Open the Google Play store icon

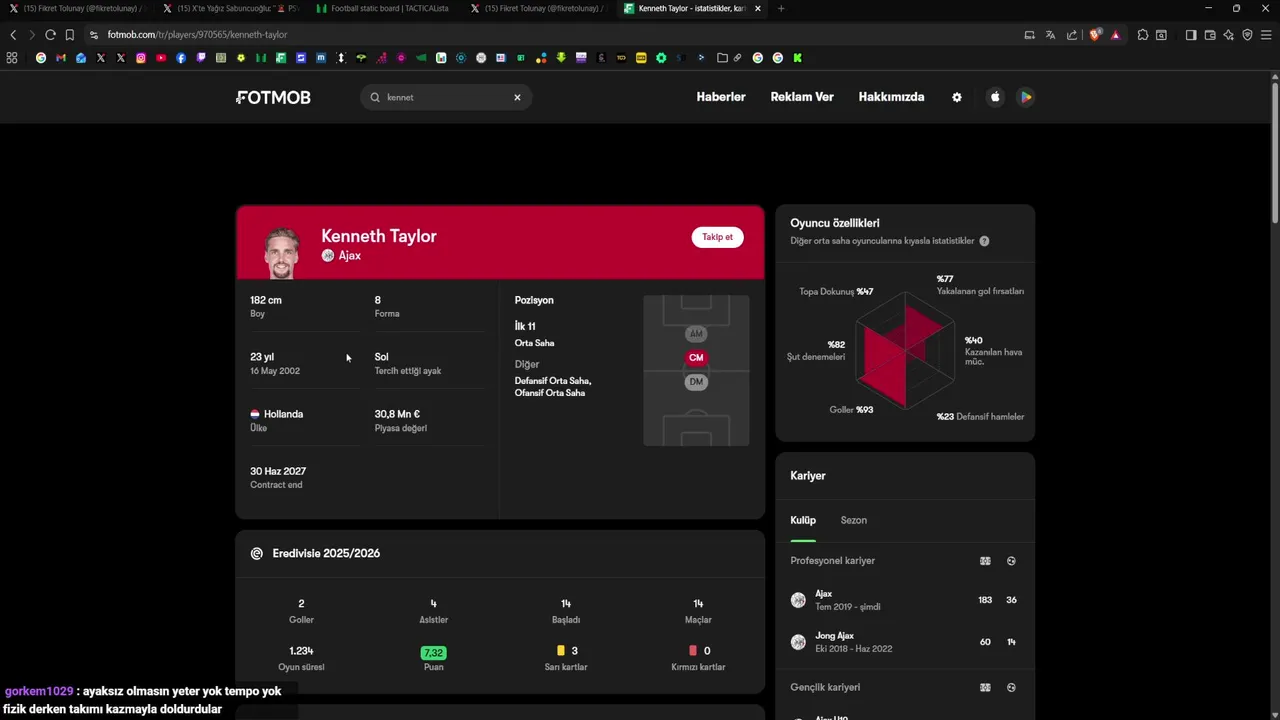(x=1025, y=97)
